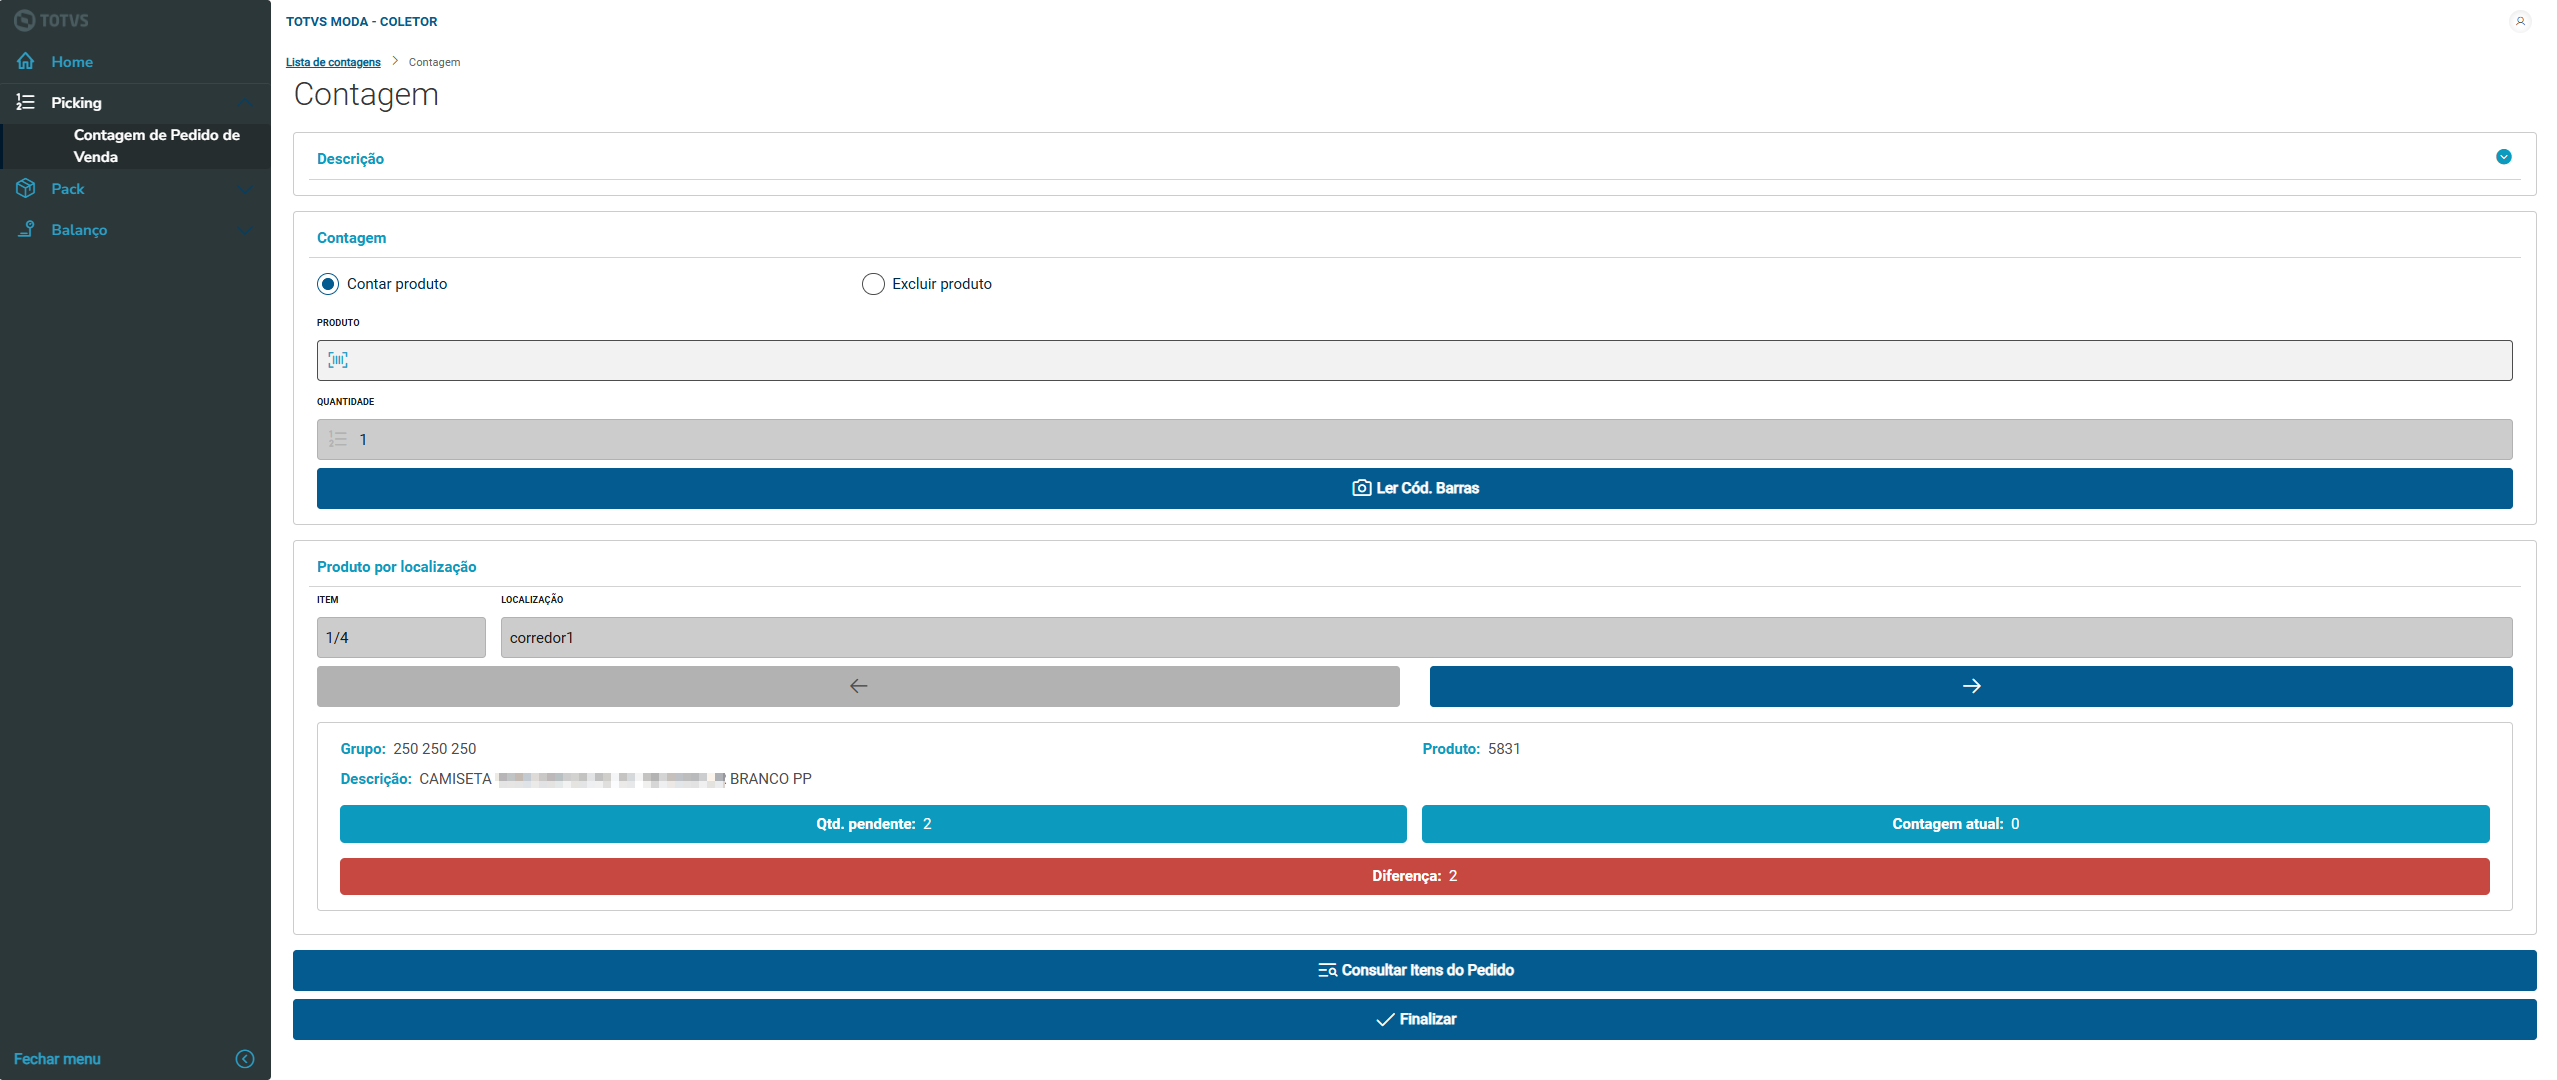Click the Ler Cód. Barras button

pos(1414,488)
